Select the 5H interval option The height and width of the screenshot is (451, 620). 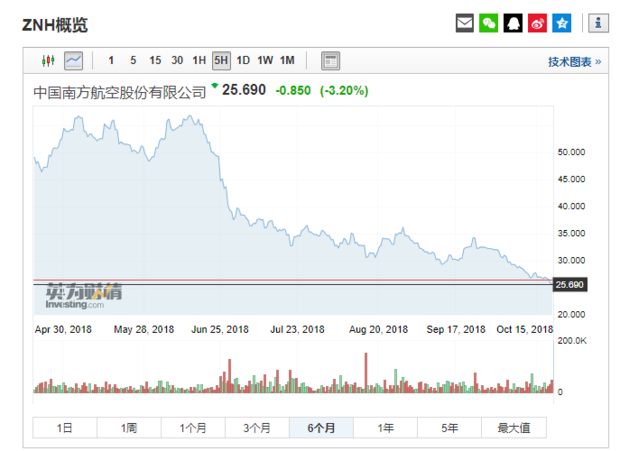(x=221, y=61)
